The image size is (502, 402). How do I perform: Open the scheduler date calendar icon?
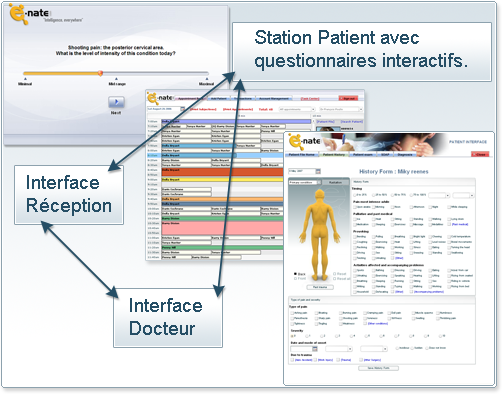183,109
